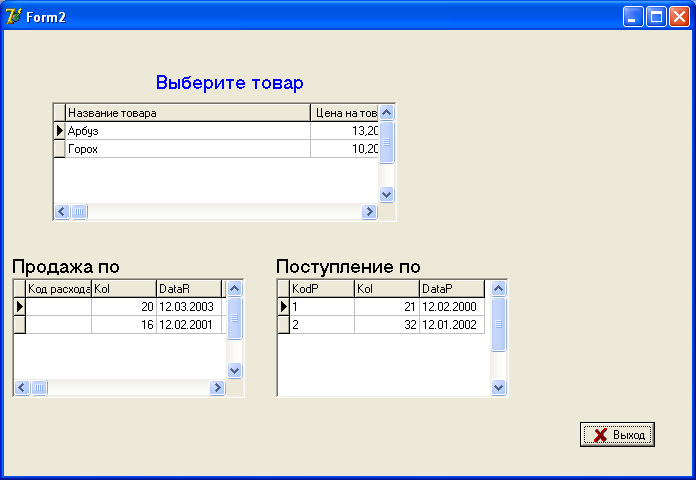The width and height of the screenshot is (696, 480).
Task: Click the date 12.02.2000 cell
Action: coord(452,306)
